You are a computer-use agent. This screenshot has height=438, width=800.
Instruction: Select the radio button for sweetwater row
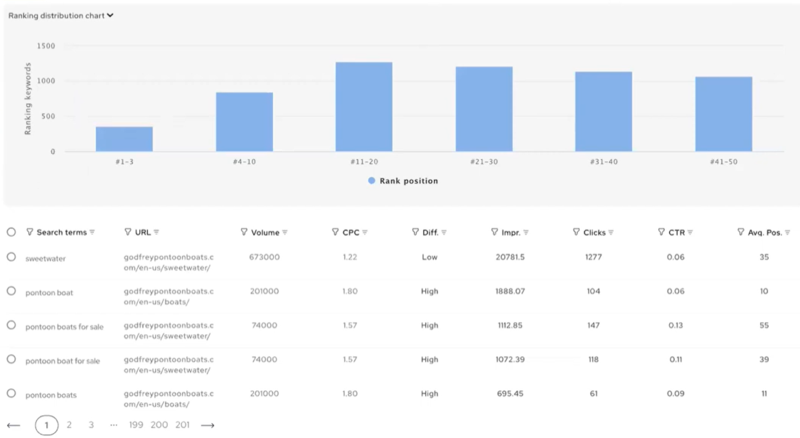(11, 257)
